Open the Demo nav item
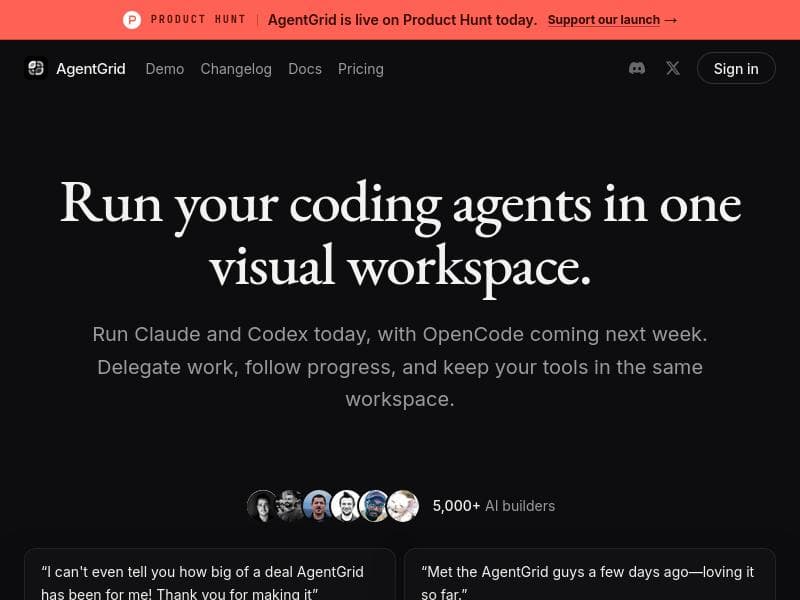Screen dimensions: 800x600 [x=165, y=69]
